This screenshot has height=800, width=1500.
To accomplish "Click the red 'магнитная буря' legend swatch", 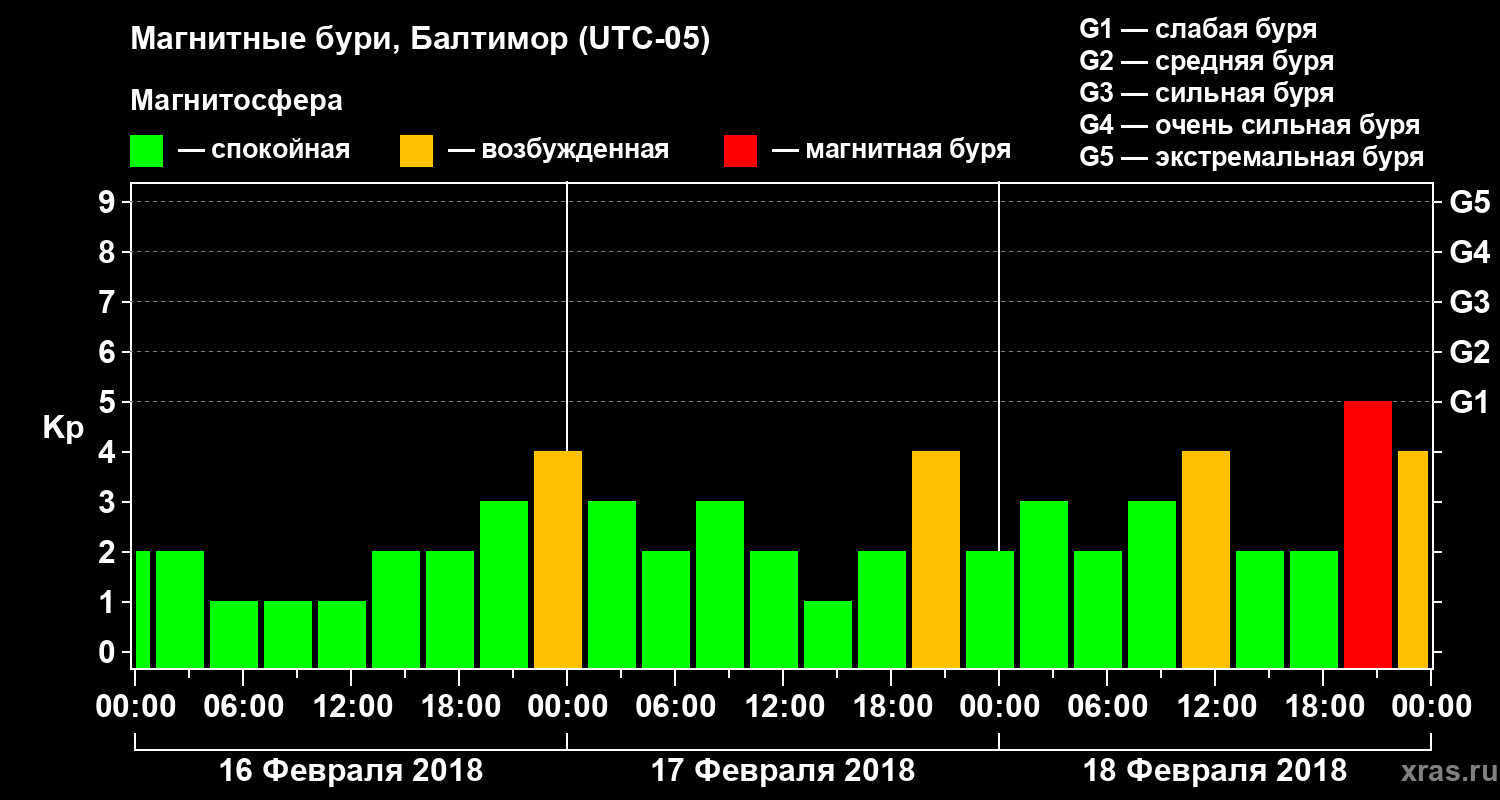I will 740,151.
